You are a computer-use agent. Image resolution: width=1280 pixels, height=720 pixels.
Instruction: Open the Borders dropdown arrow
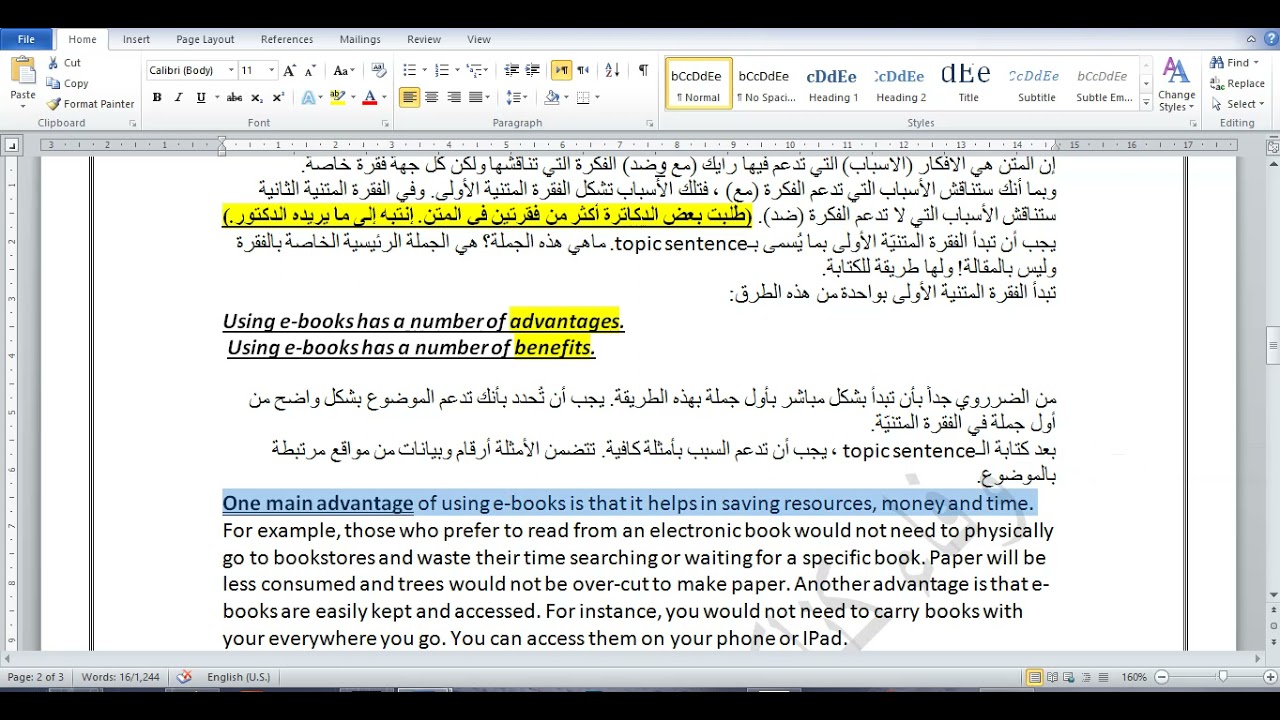point(597,97)
